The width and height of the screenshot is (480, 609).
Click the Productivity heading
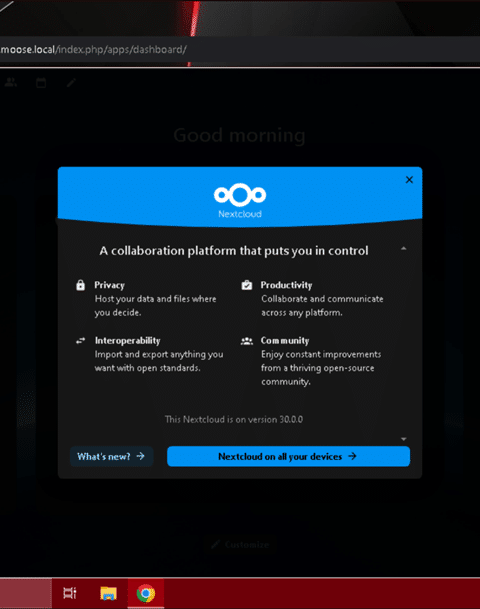tap(286, 285)
